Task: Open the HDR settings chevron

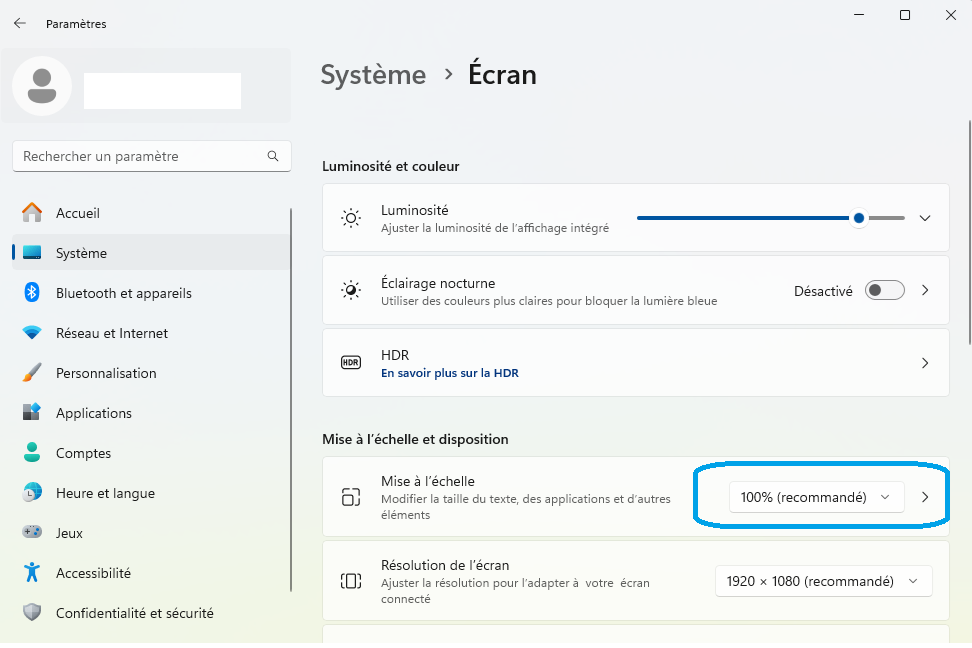Action: pos(925,363)
